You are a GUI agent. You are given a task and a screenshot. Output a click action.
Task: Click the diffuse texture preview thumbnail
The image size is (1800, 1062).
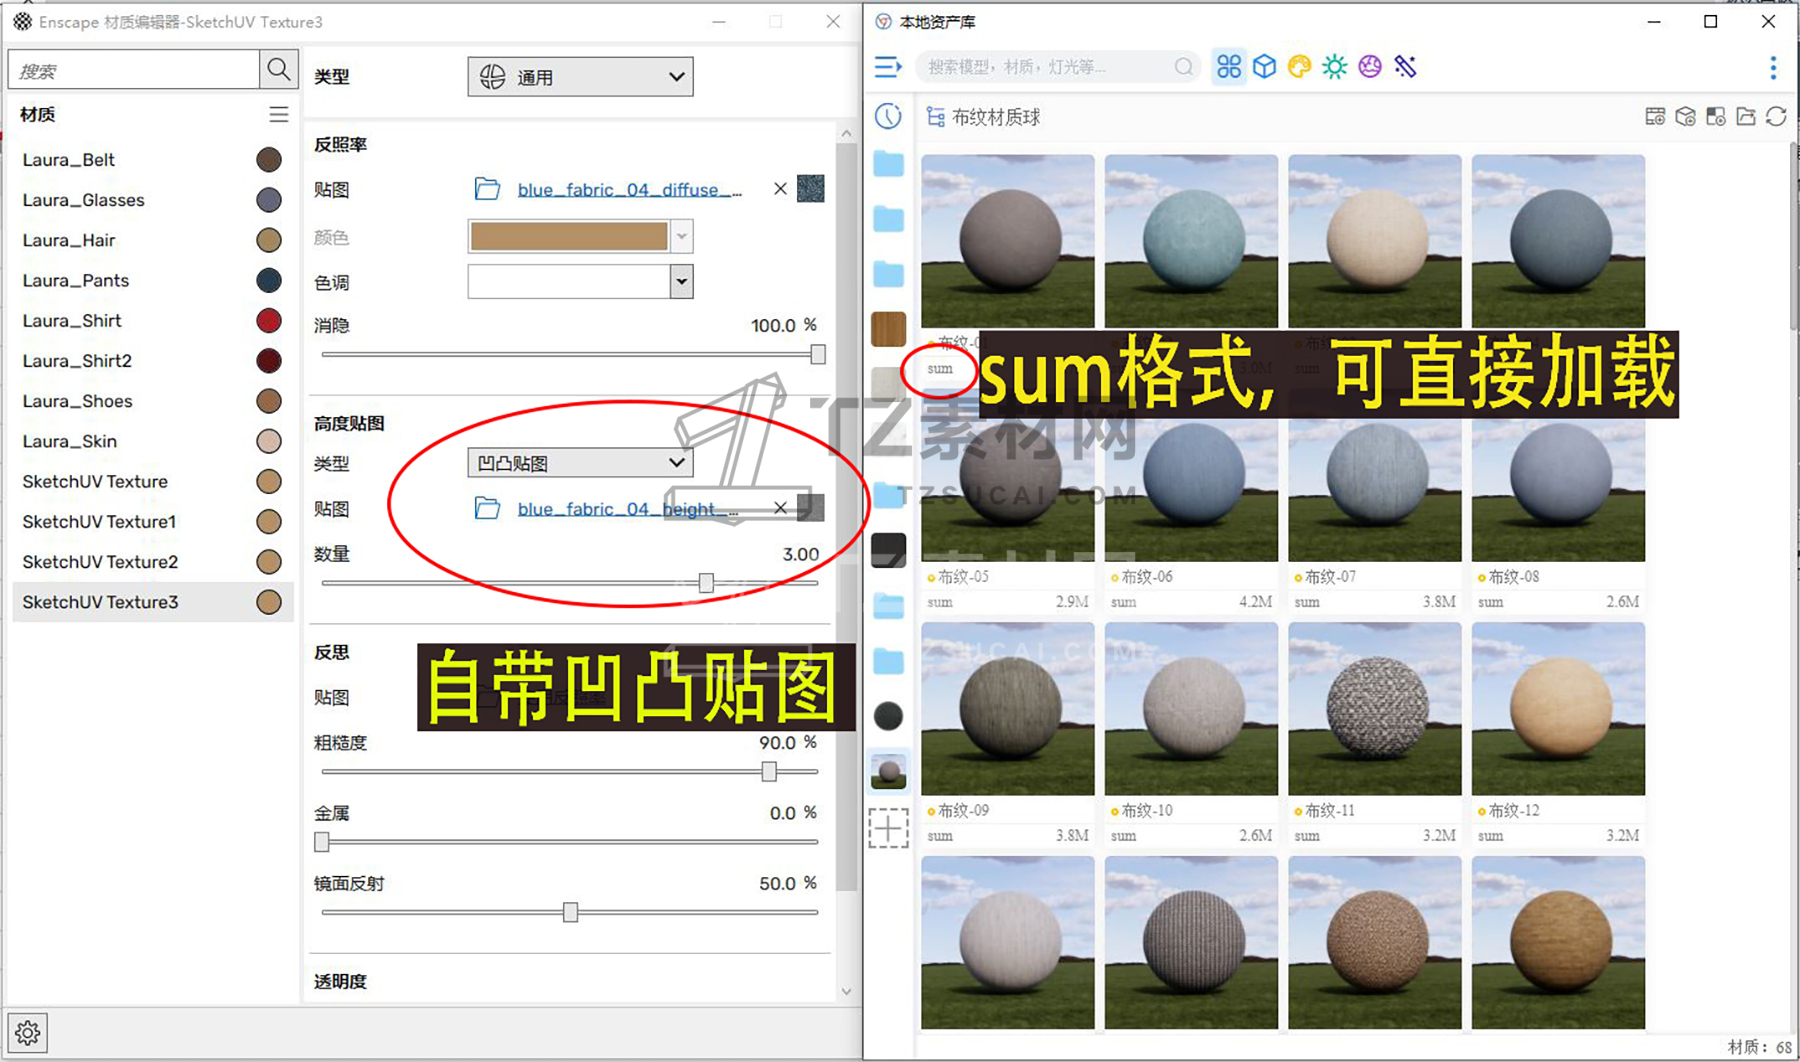tap(811, 188)
